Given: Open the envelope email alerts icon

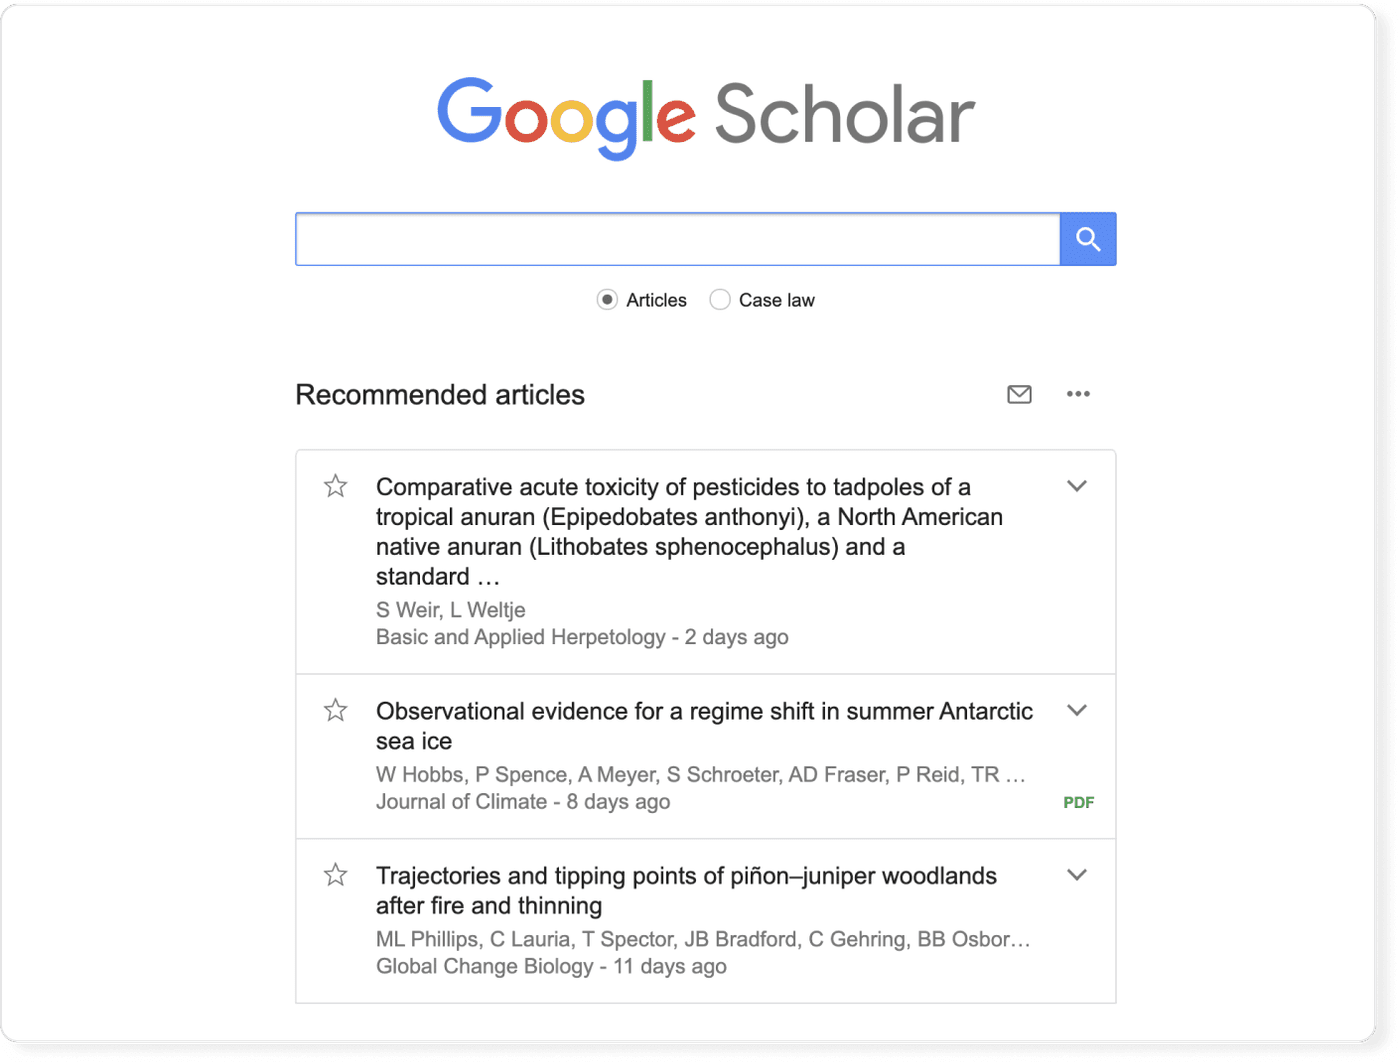Looking at the screenshot, I should 1019,394.
